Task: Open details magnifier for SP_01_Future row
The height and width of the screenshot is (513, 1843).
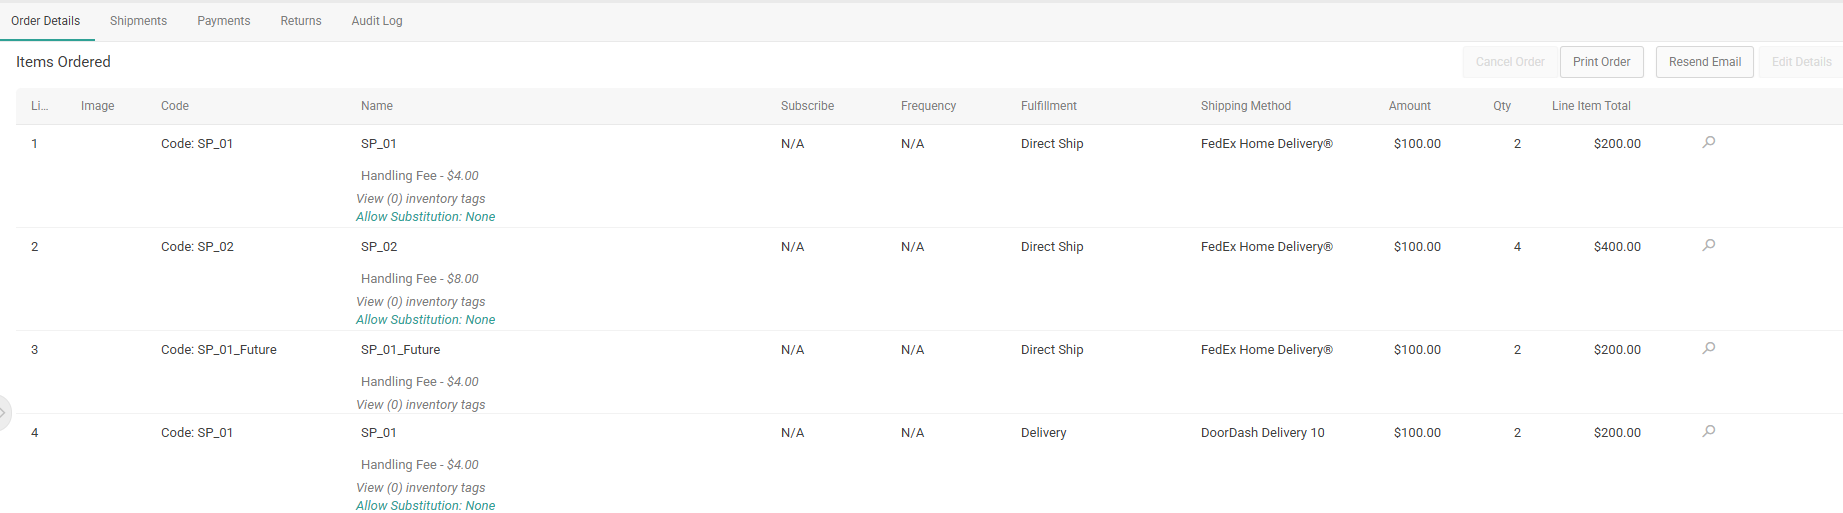Action: 1709,349
